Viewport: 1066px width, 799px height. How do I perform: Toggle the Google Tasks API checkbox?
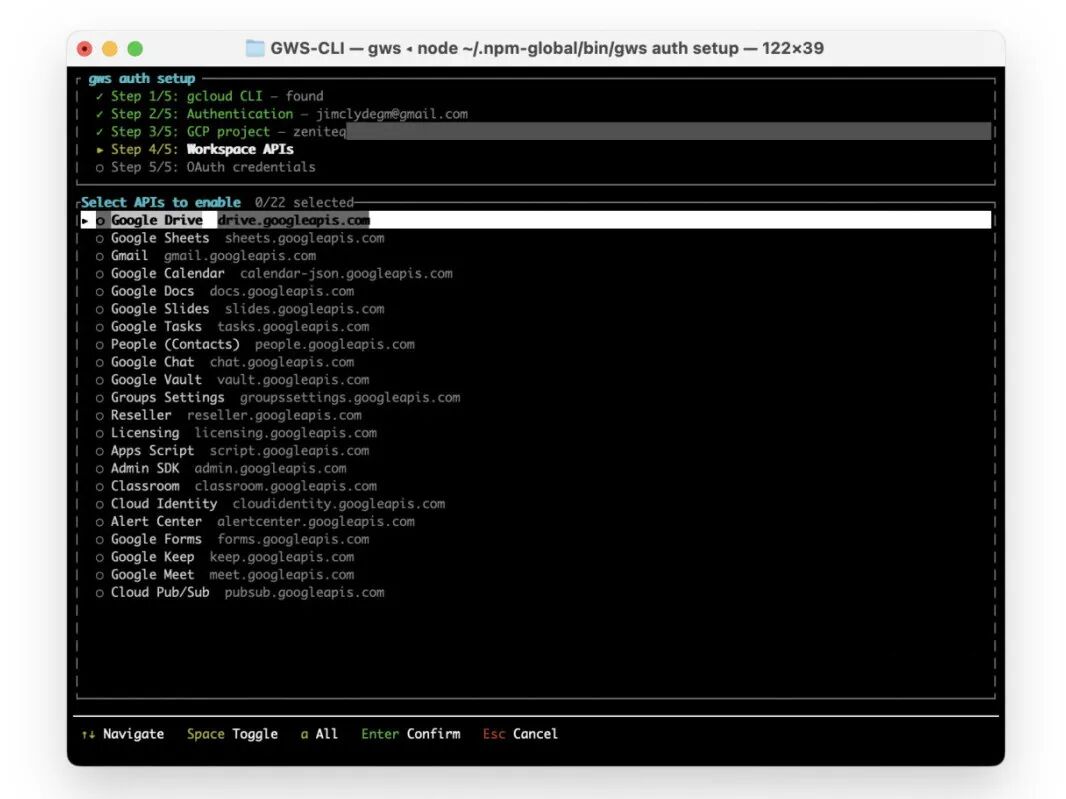click(x=100, y=327)
